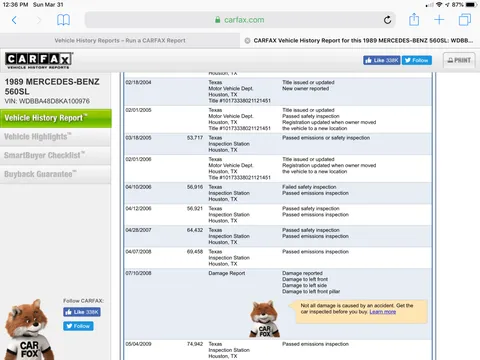The image size is (480, 360).
Task: Open Vehicle Highlights in sidebar
Action: 56,137
